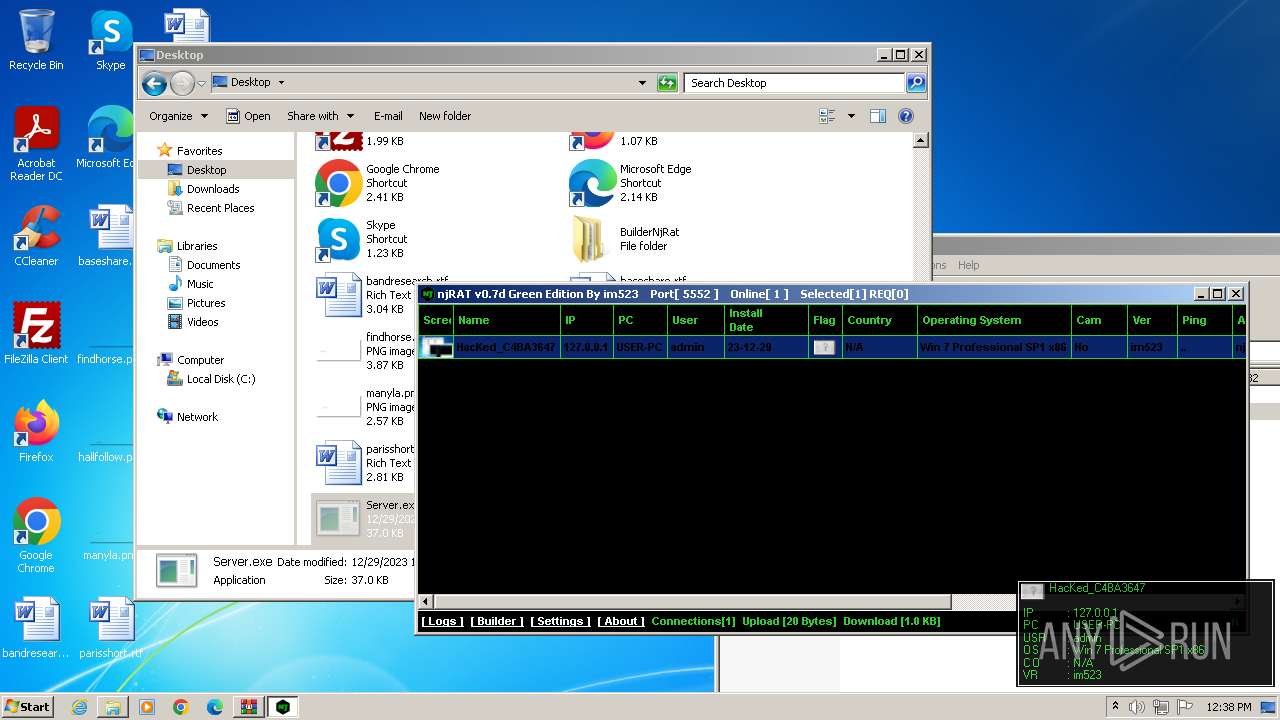Select the Google Chrome shortcut in Explorer
This screenshot has width=1280, height=720.
pos(378,183)
